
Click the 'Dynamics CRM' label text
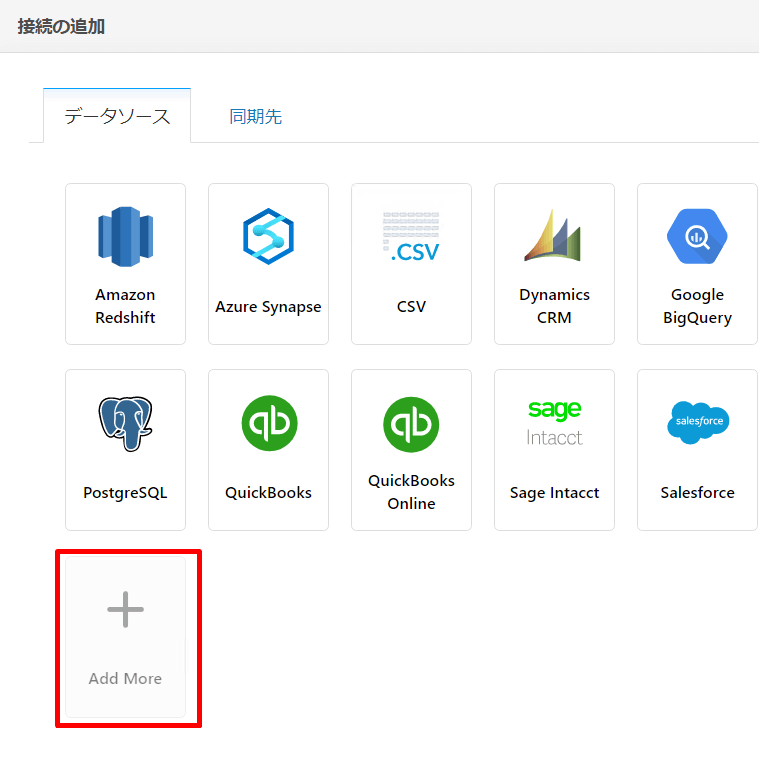[554, 306]
